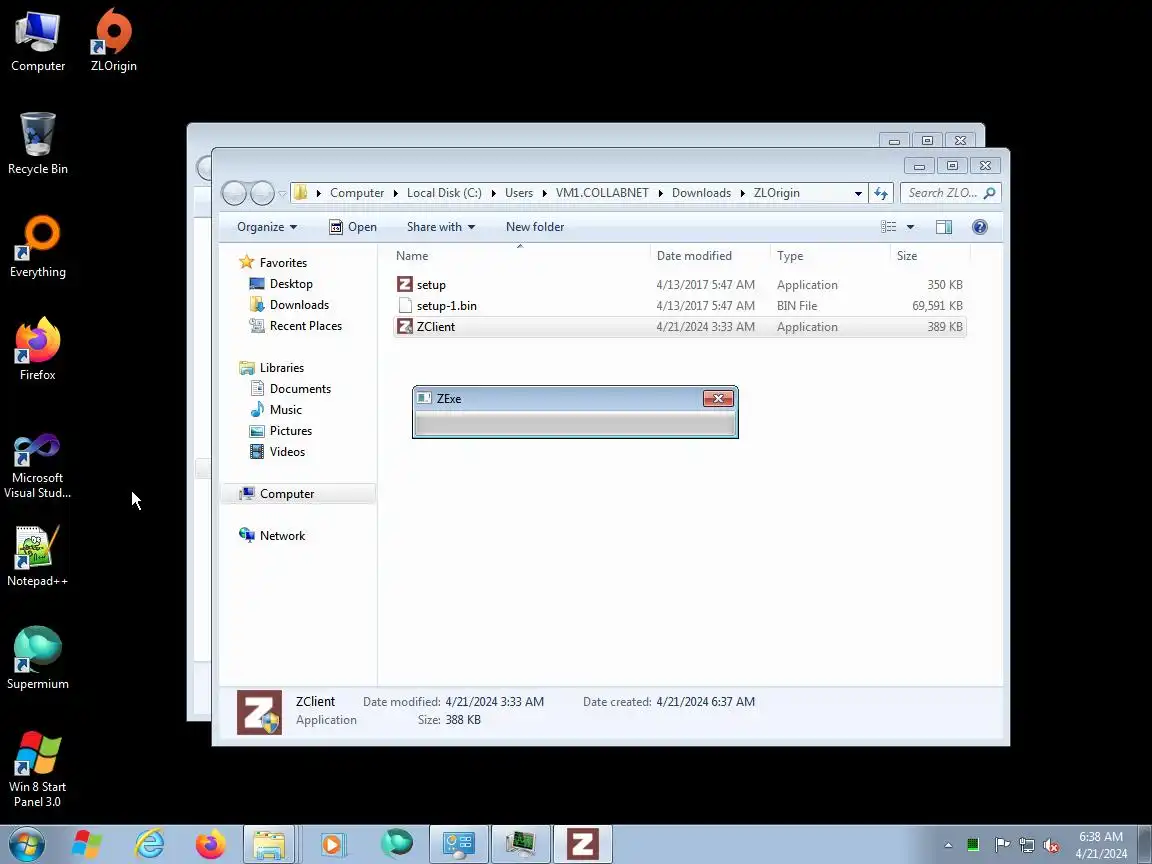The height and width of the screenshot is (864, 1152).
Task: Click VM1.COLLABNET breadcrumb segment
Action: [x=602, y=193]
